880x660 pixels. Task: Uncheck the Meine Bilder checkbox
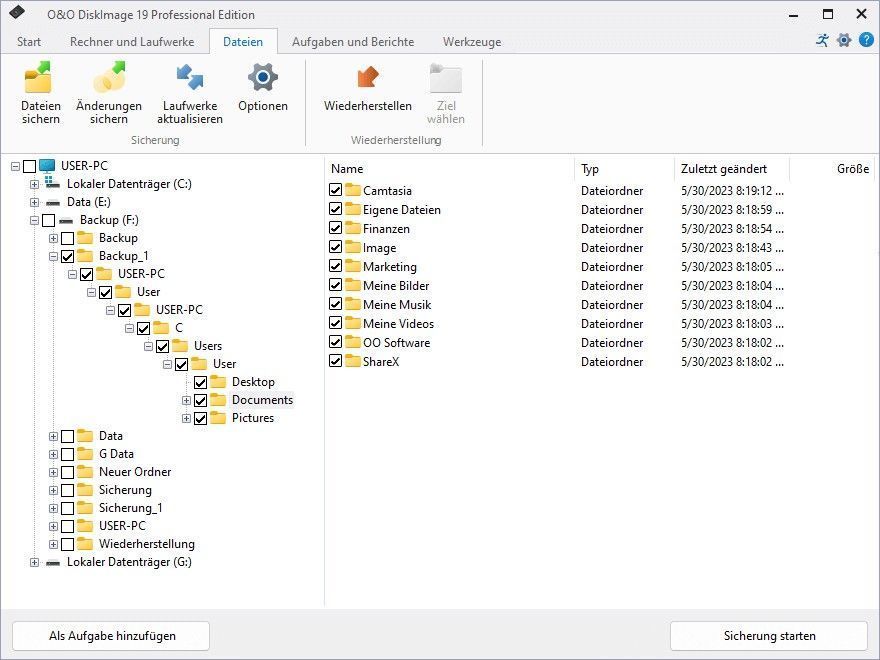[336, 285]
